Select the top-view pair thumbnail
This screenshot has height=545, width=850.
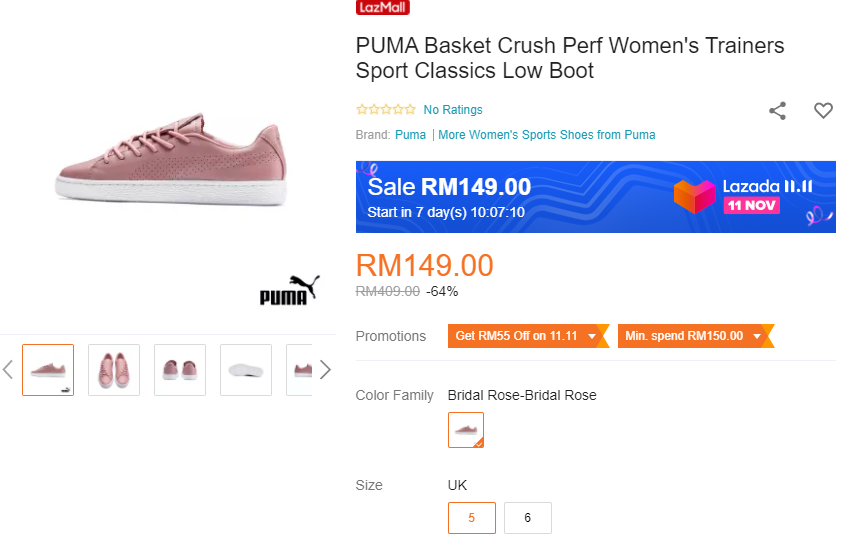tap(114, 370)
